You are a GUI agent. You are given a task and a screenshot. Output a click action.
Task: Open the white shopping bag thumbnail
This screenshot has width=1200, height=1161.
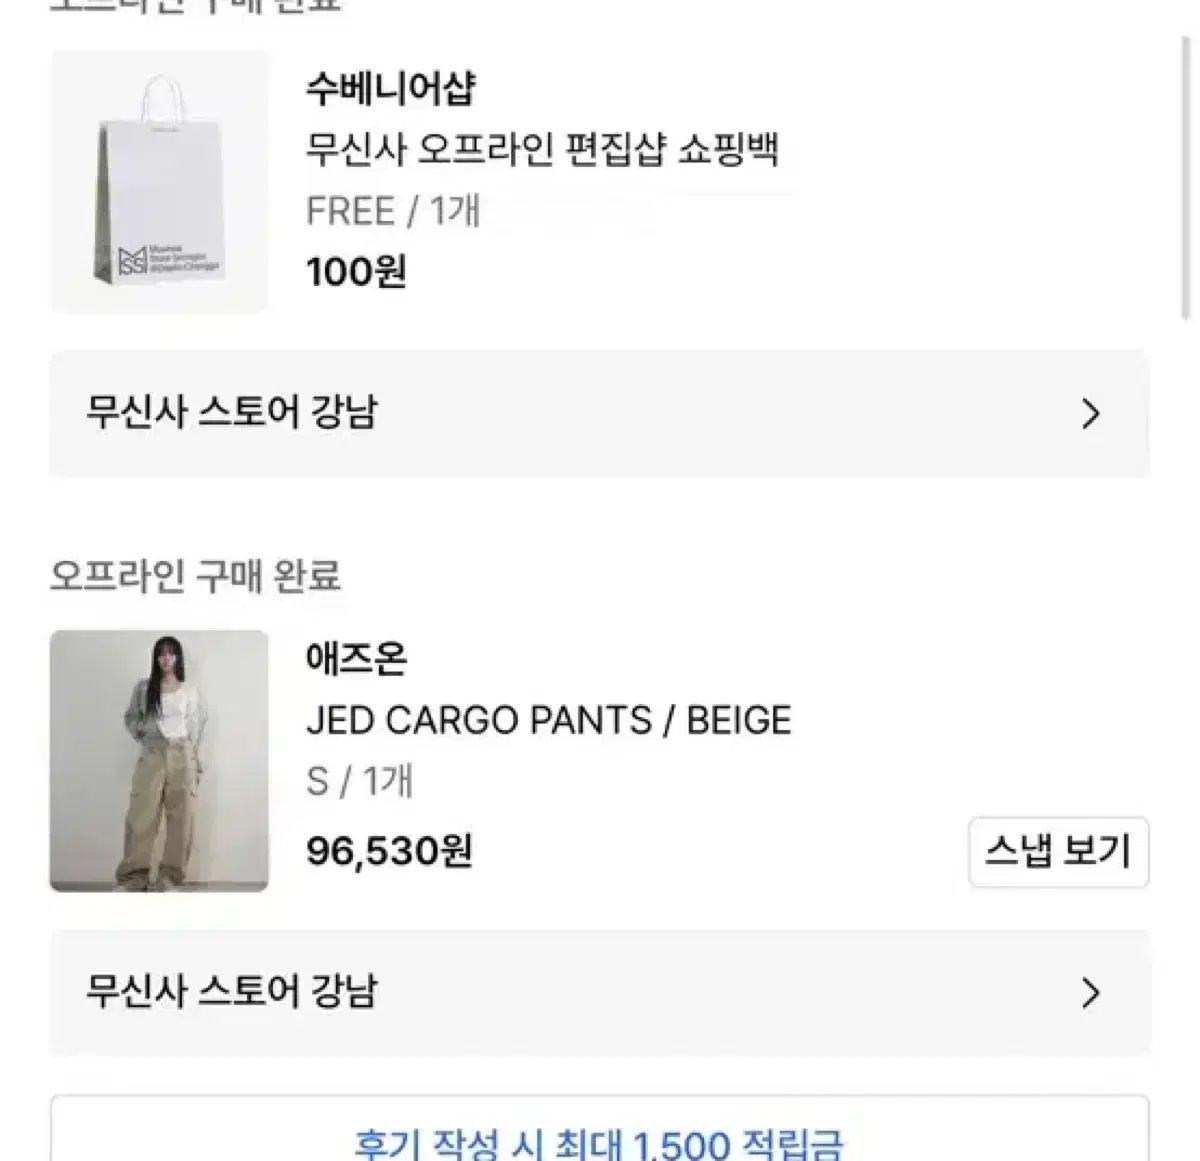(159, 182)
